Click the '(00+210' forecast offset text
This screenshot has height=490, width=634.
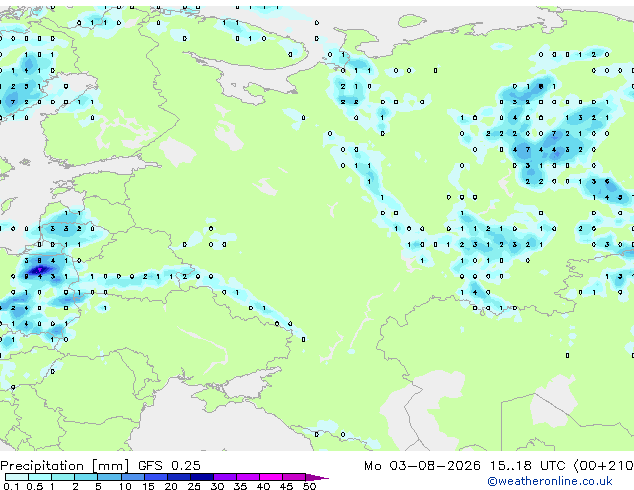(x=604, y=466)
